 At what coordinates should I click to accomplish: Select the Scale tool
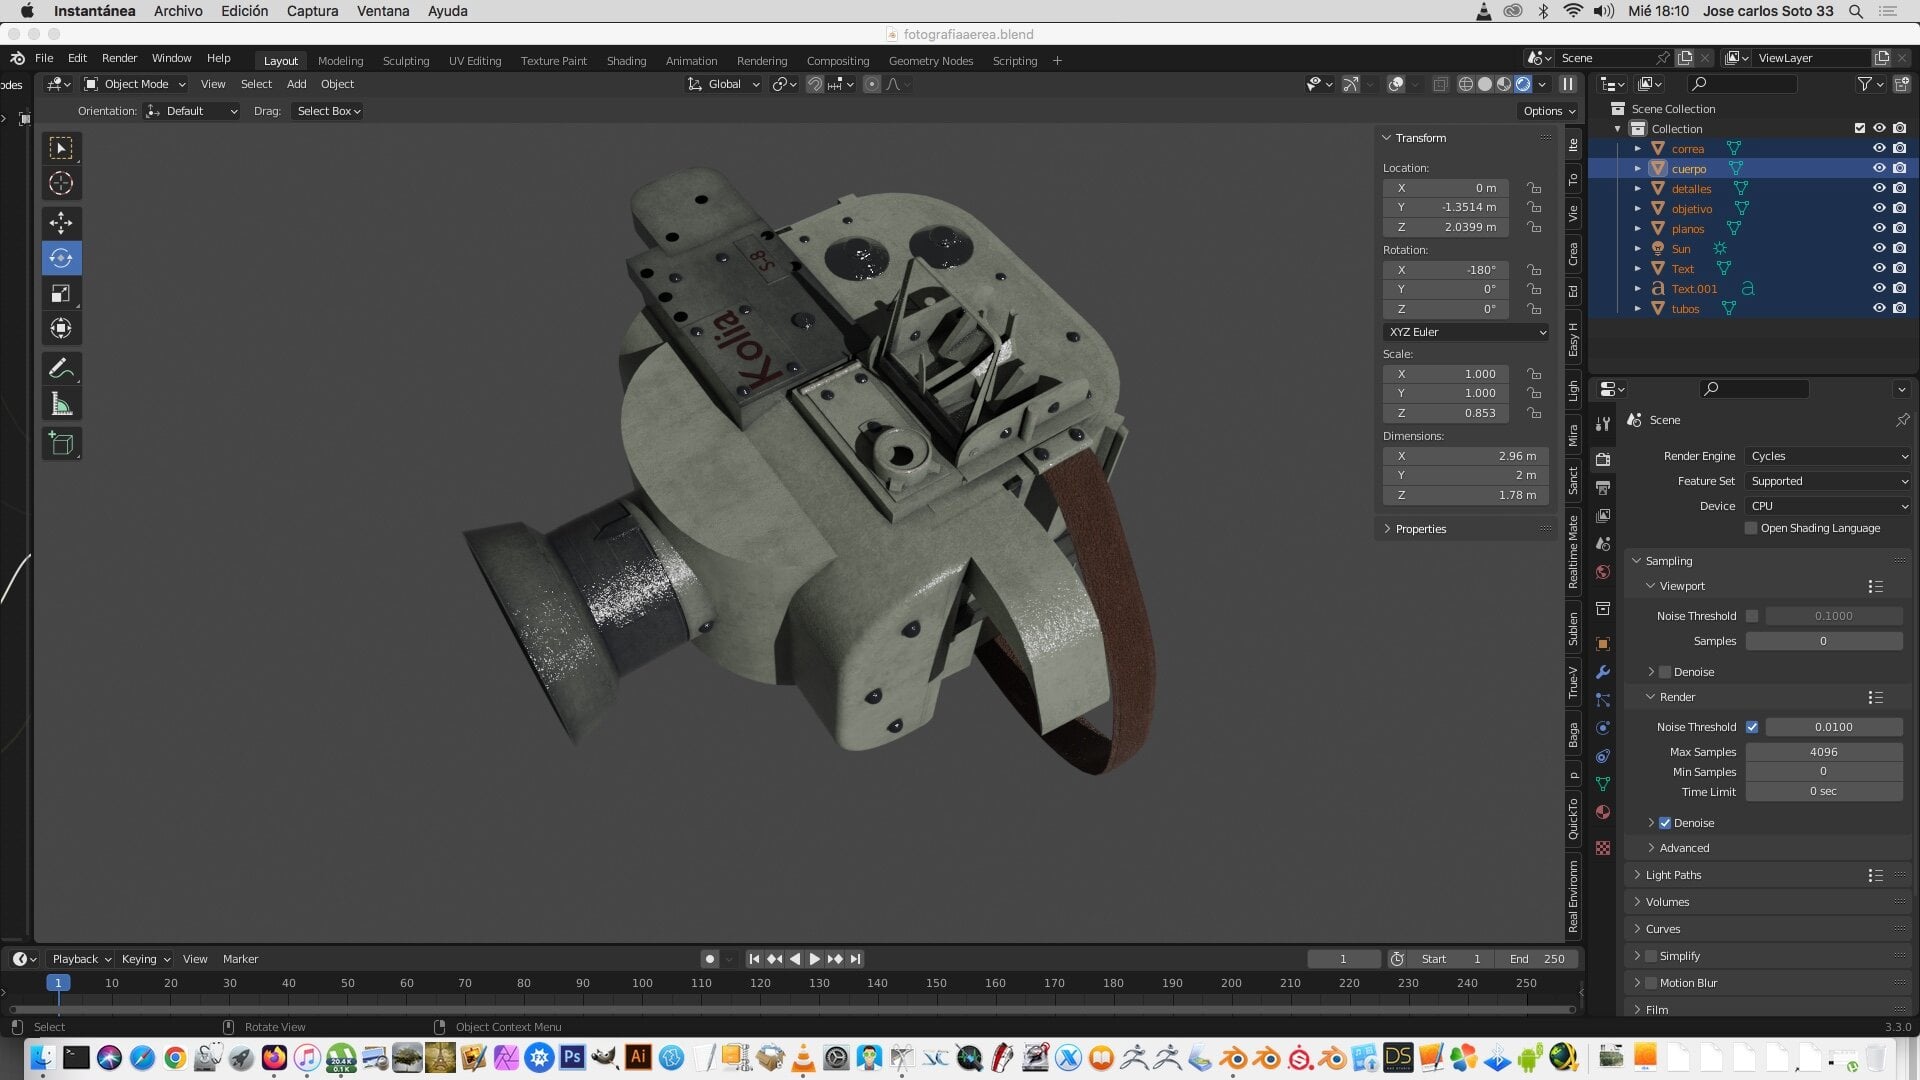pyautogui.click(x=61, y=293)
